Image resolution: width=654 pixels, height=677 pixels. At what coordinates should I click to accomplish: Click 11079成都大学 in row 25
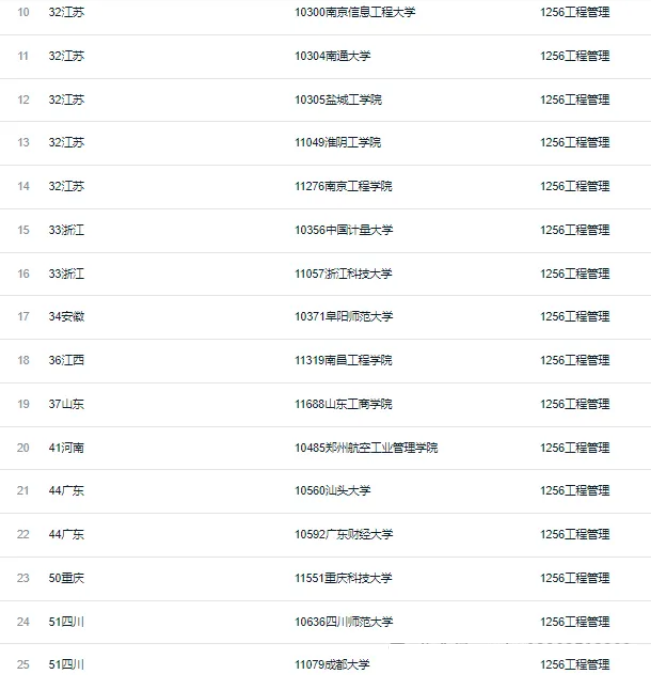tap(332, 664)
